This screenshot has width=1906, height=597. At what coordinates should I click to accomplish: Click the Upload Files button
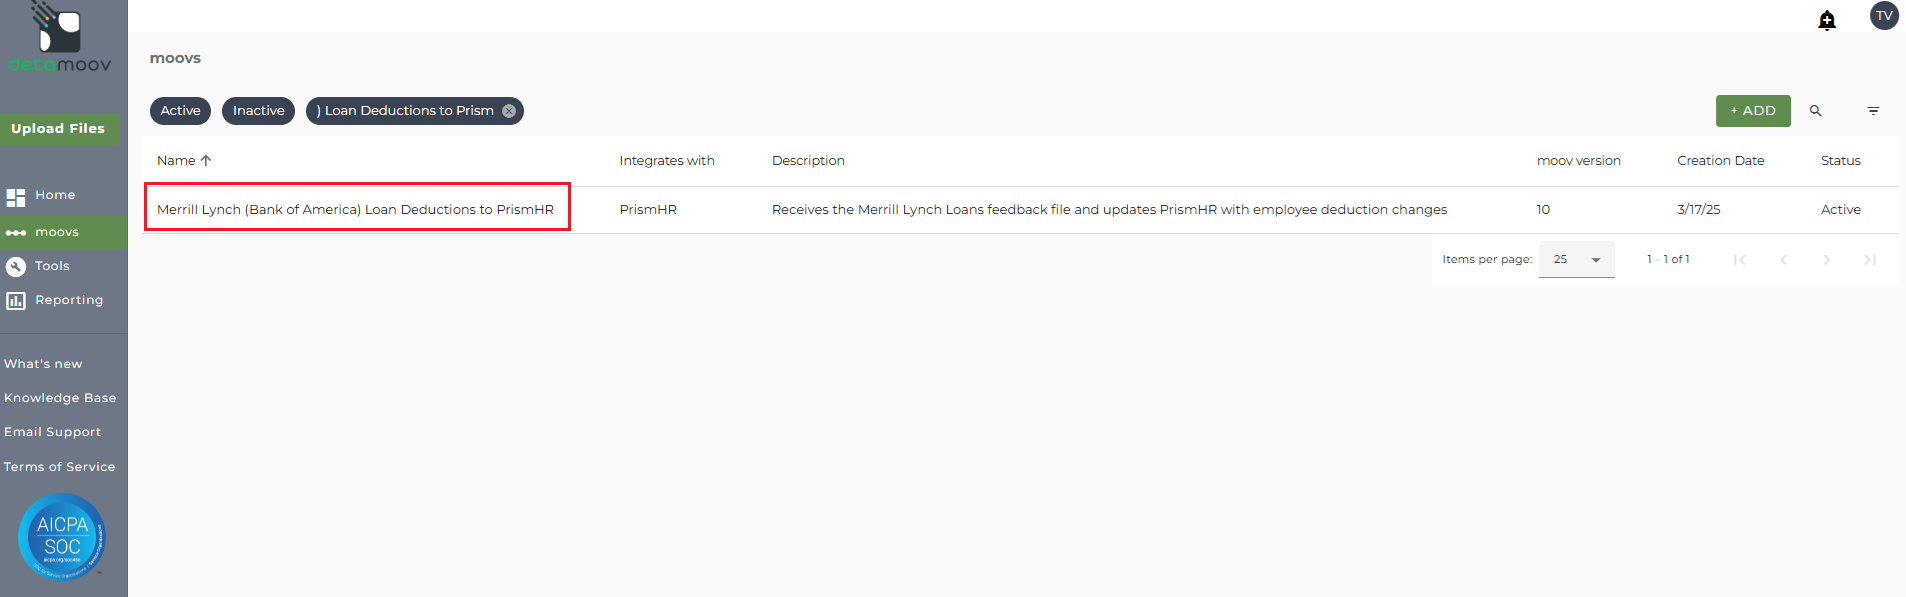59,129
